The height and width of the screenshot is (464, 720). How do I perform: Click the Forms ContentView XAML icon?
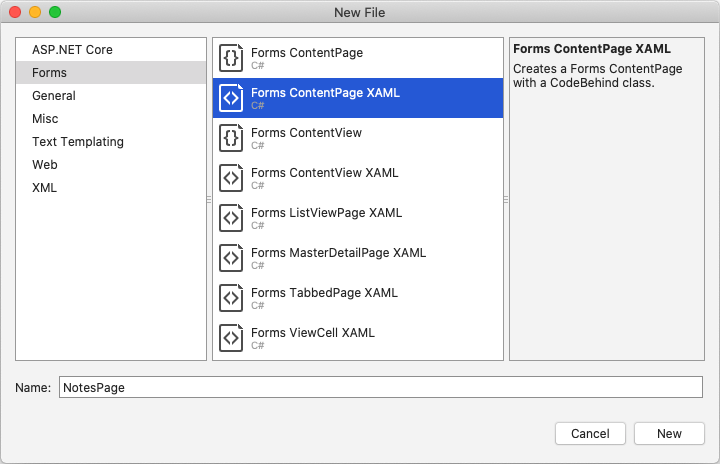coord(231,178)
